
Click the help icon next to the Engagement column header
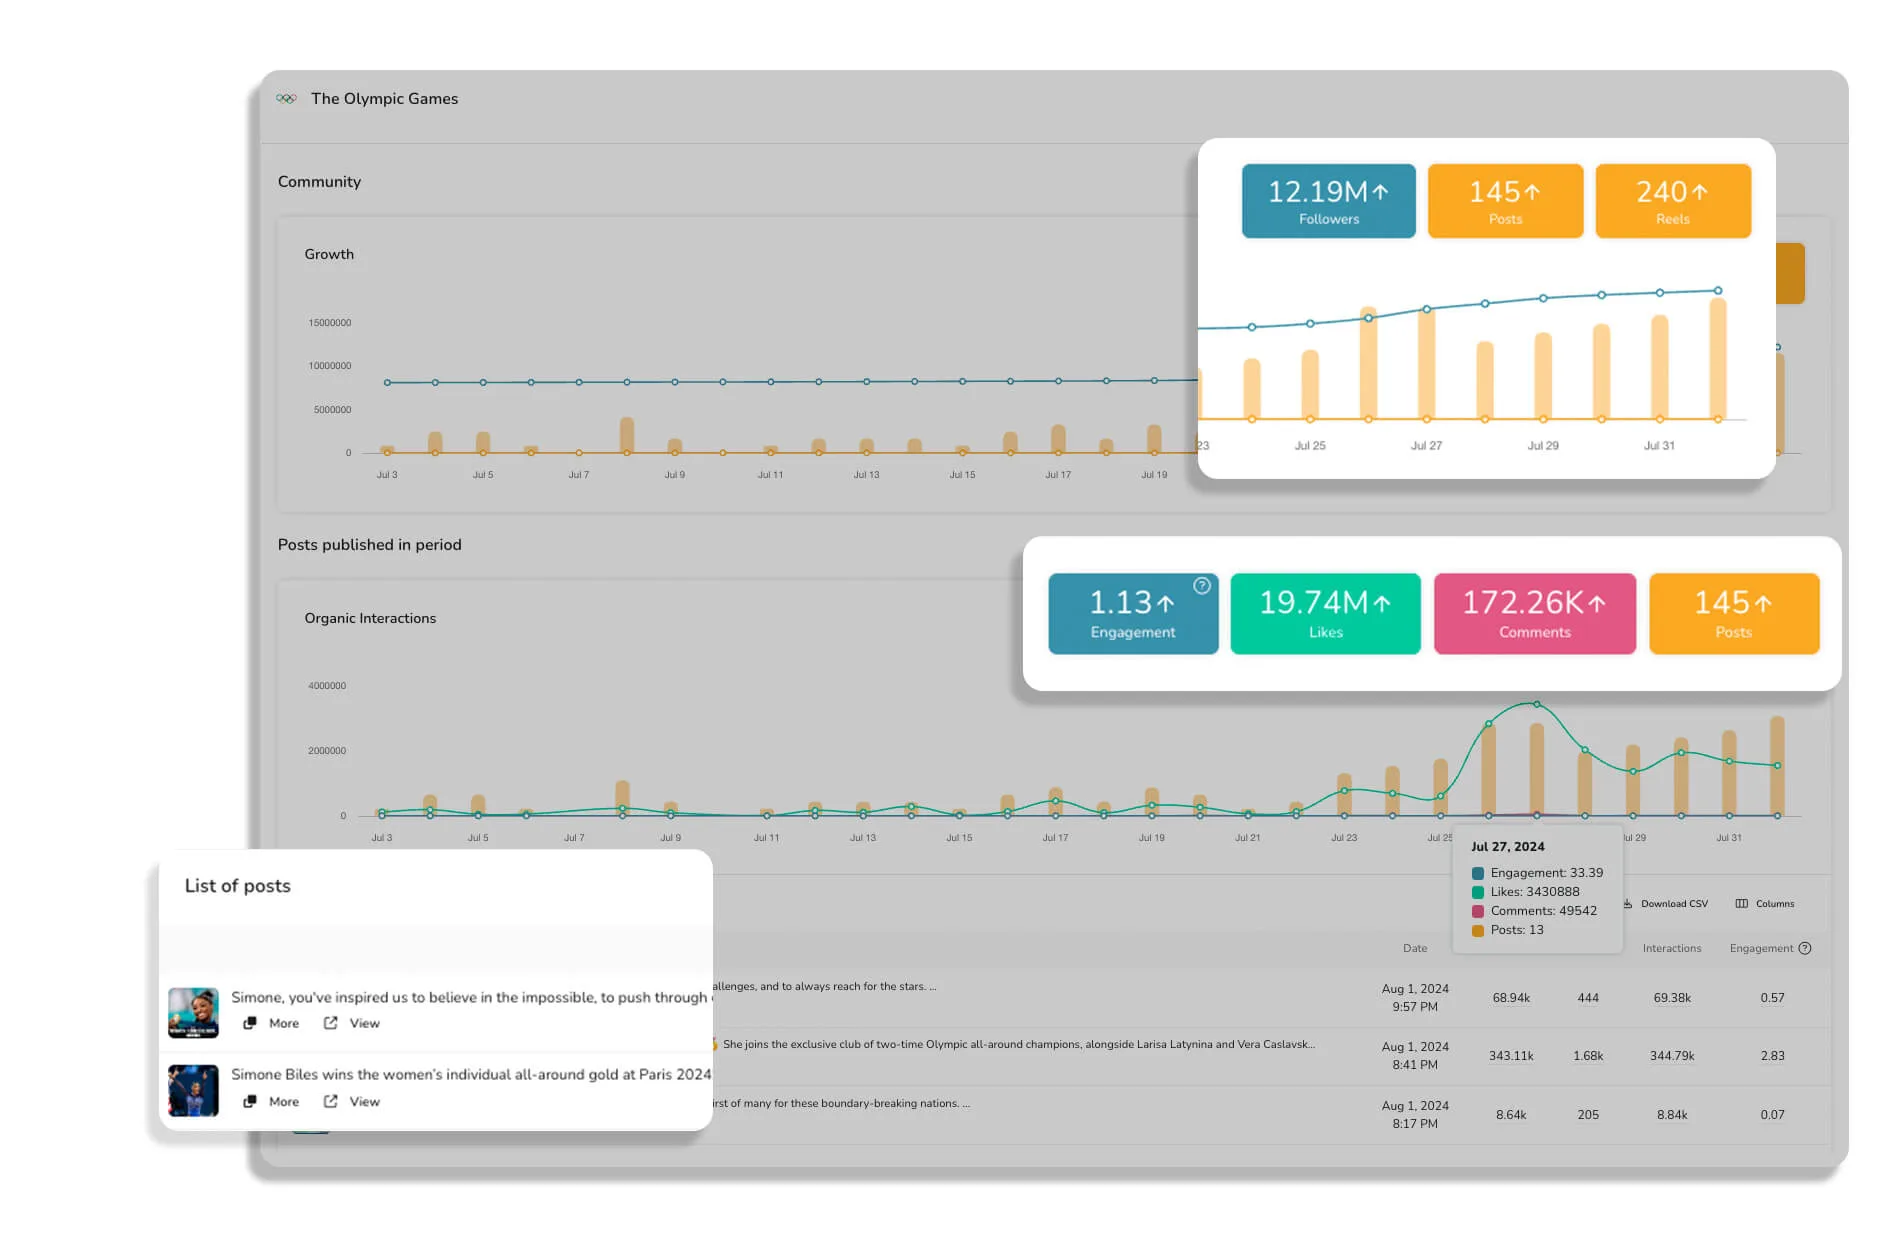(1805, 948)
